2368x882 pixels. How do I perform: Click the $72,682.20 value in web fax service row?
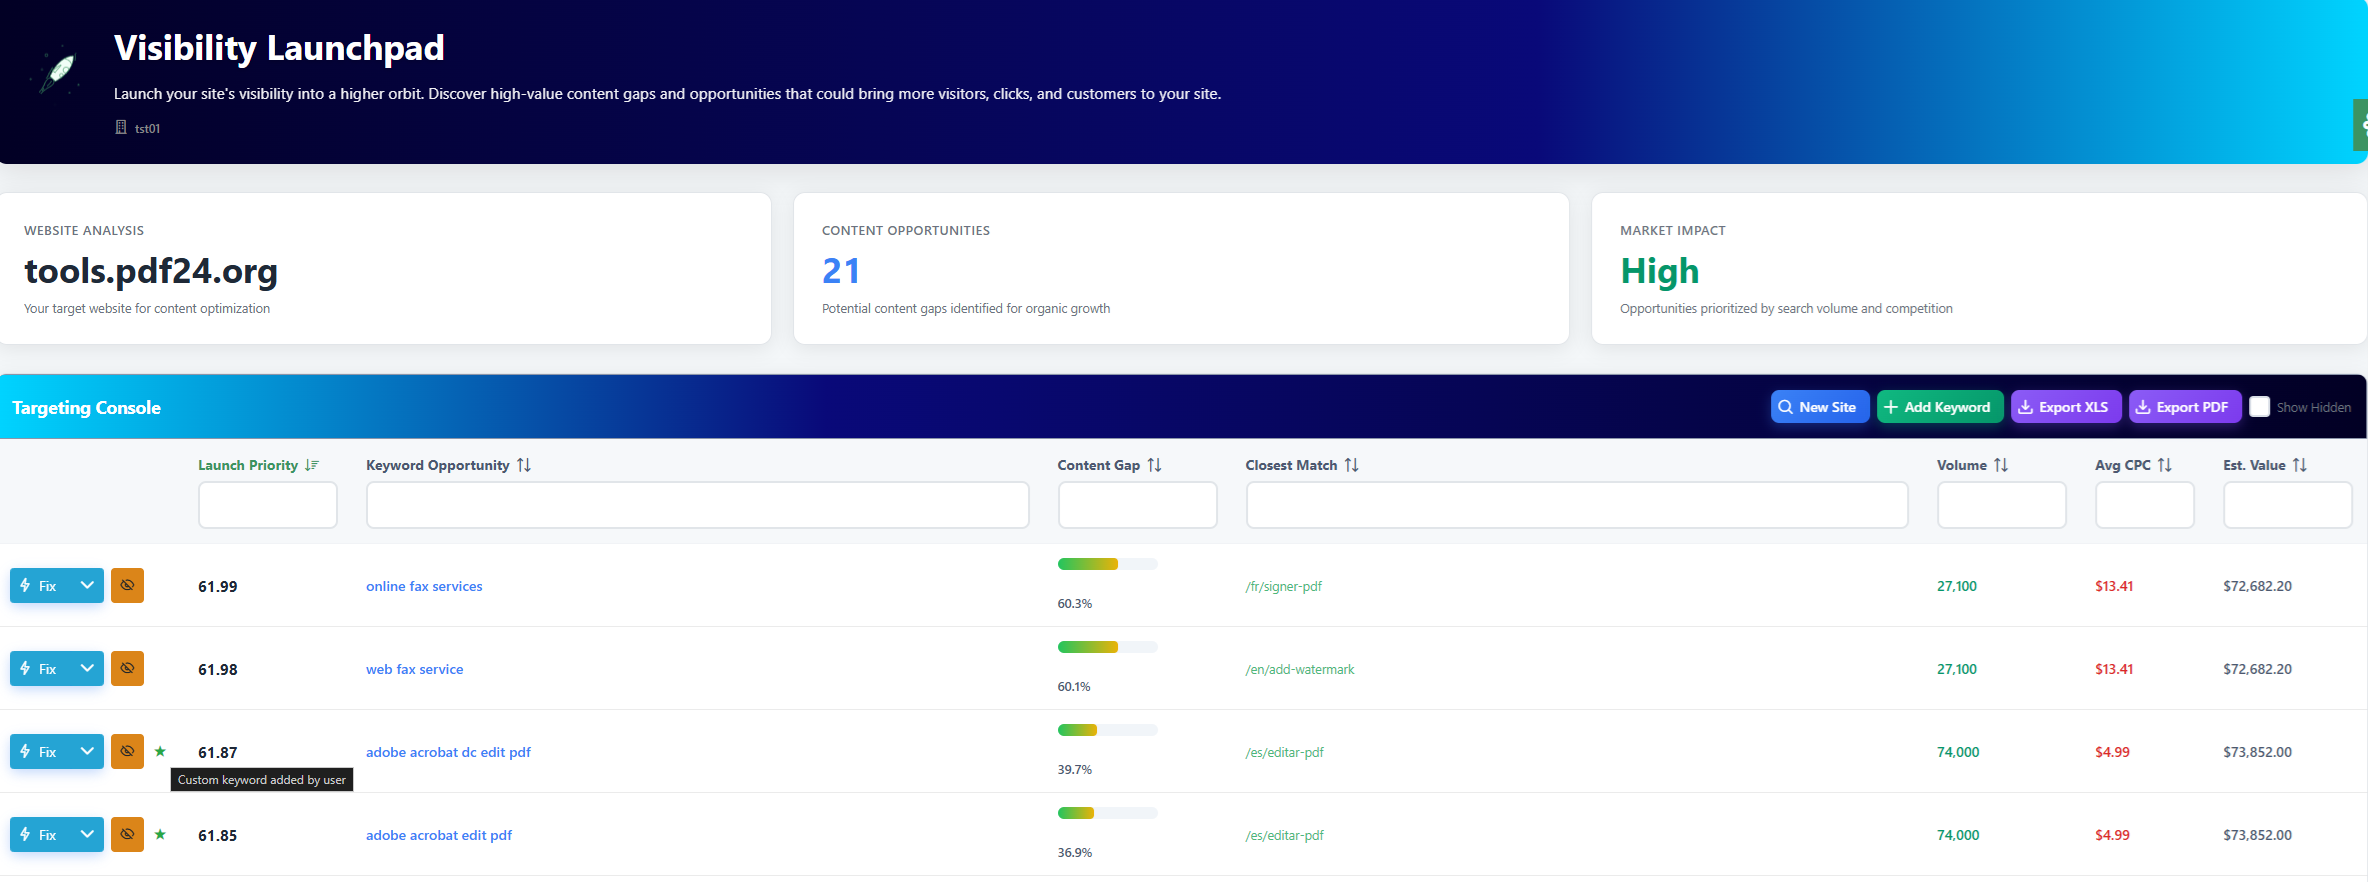[2258, 669]
